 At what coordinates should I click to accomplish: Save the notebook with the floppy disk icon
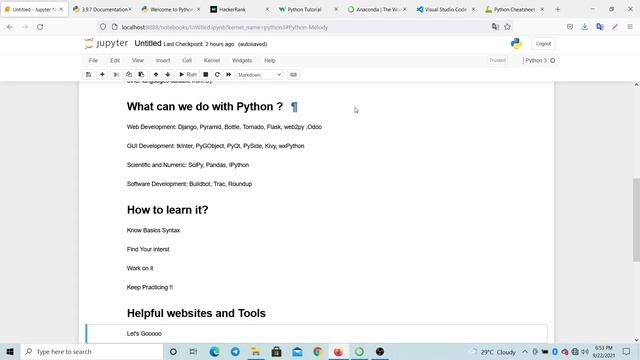88,75
